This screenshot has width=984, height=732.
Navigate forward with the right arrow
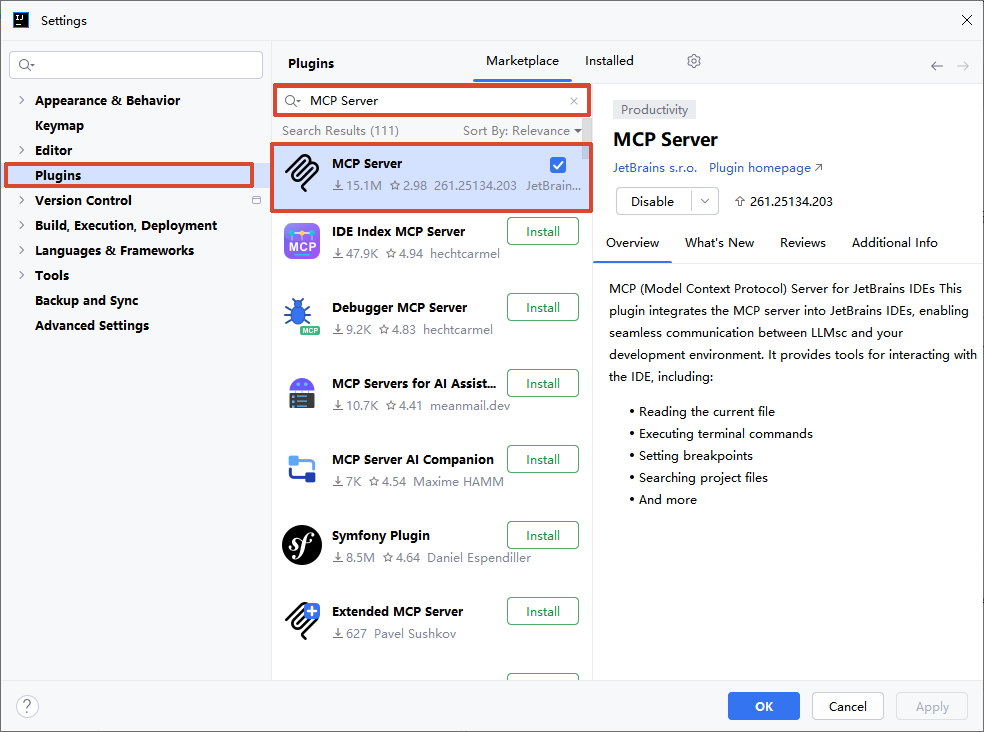(963, 66)
